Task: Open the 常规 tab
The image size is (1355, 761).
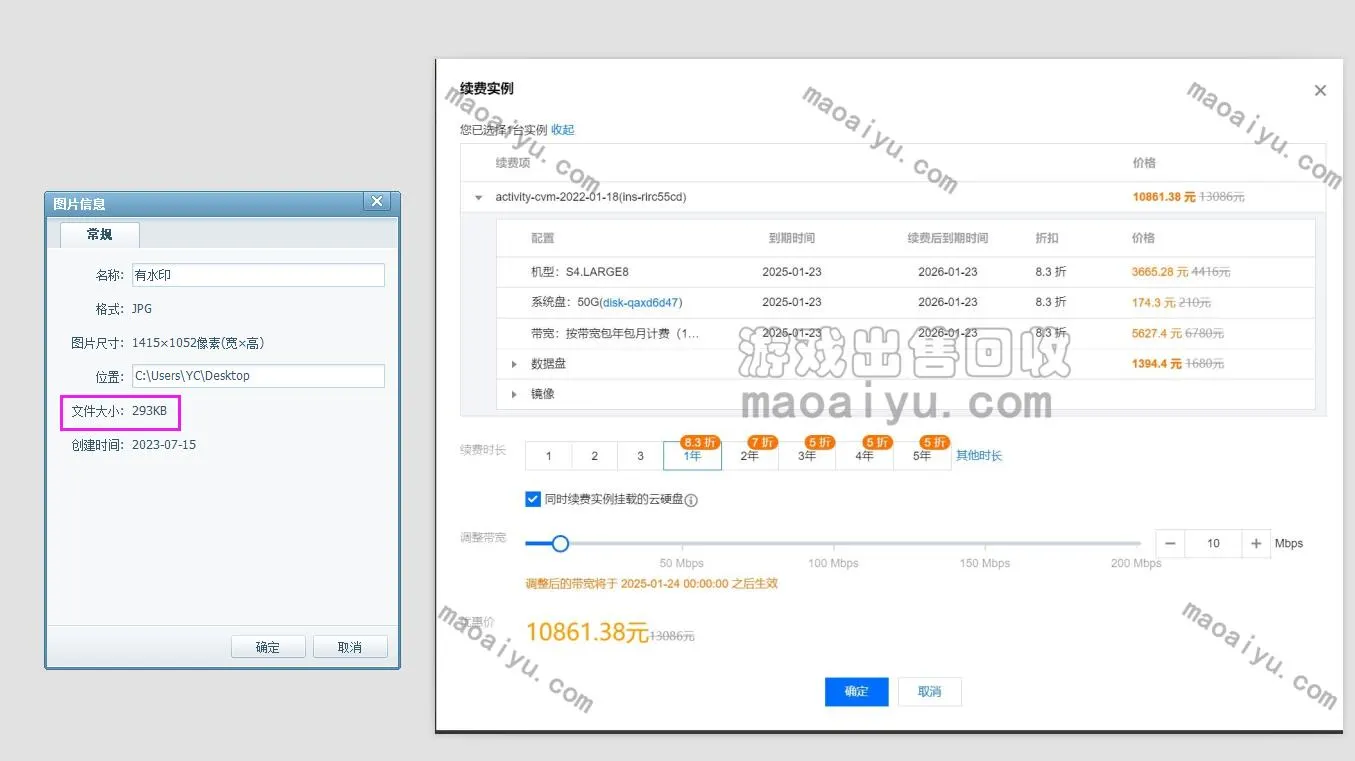Action: pos(100,235)
